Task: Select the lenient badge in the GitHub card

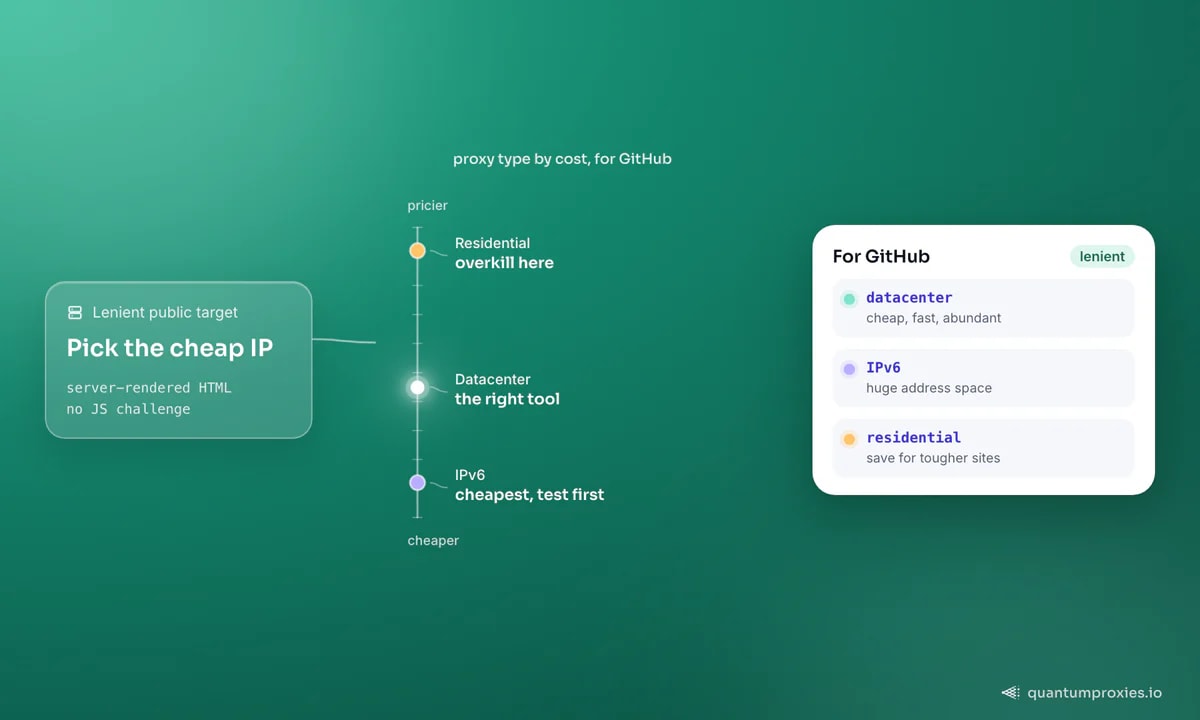Action: click(x=1102, y=257)
